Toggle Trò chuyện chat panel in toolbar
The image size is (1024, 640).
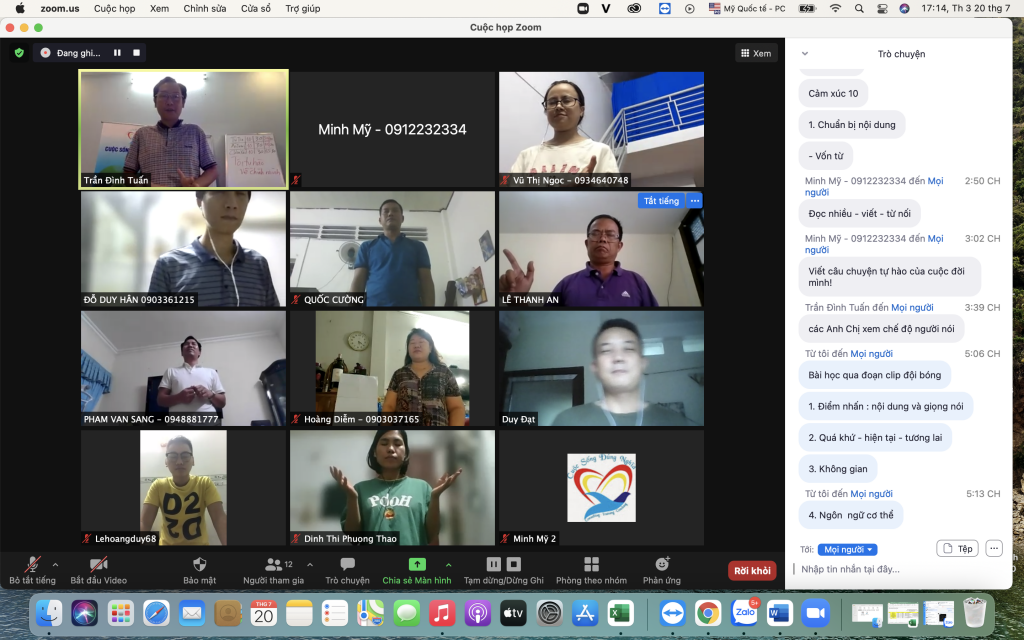(x=347, y=570)
